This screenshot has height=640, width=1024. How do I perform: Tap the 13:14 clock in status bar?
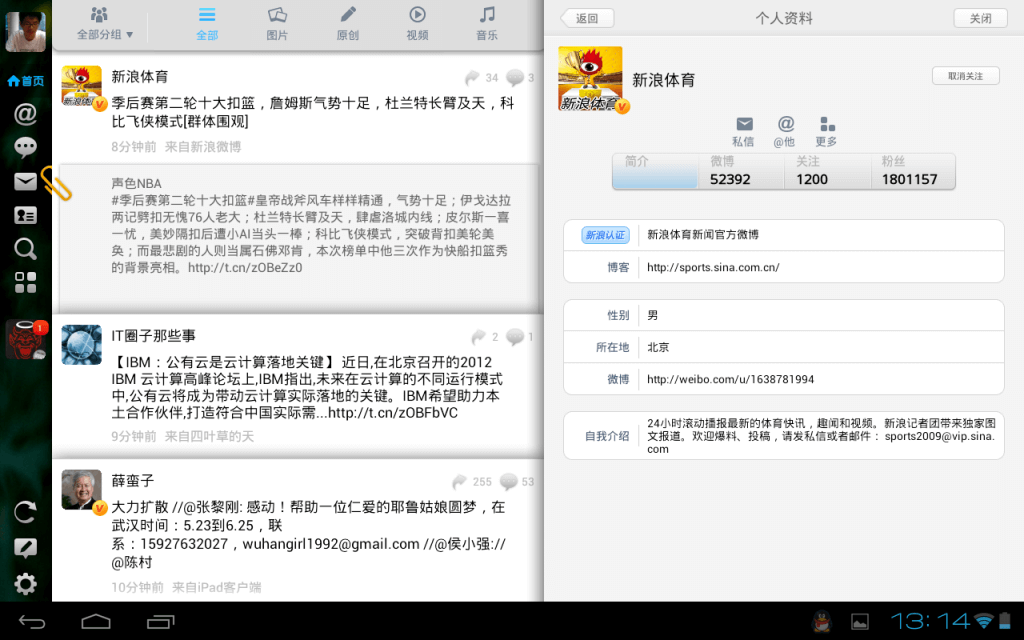[x=930, y=621]
